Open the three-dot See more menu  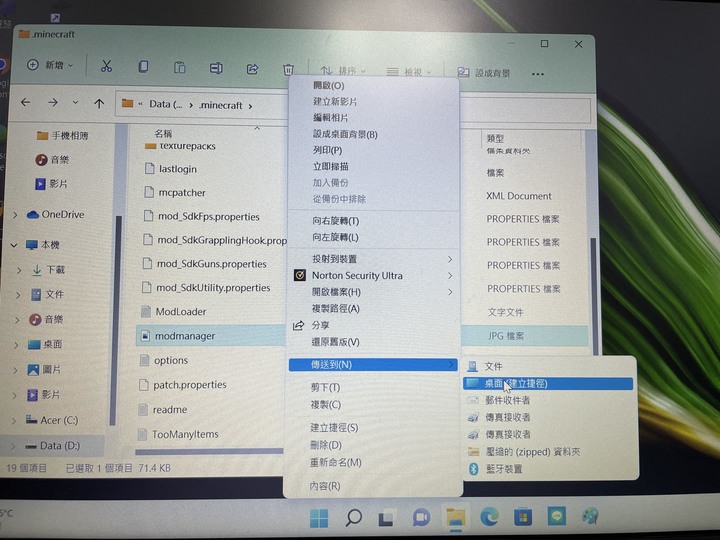[538, 74]
